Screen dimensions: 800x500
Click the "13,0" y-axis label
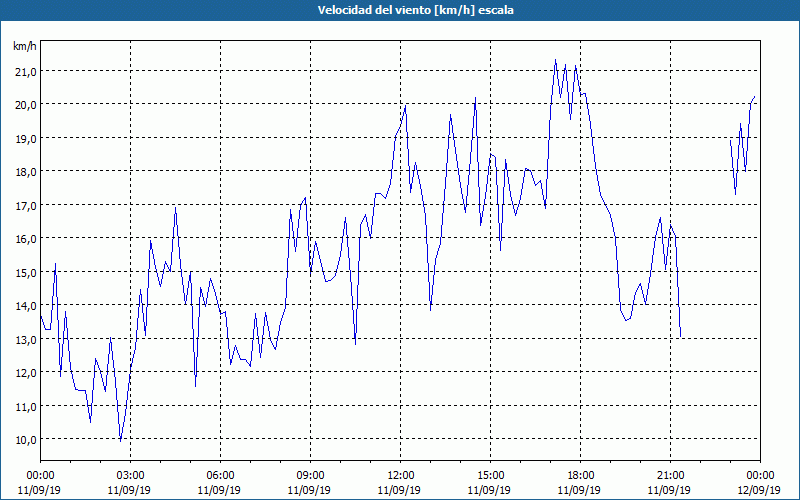pyautogui.click(x=26, y=340)
